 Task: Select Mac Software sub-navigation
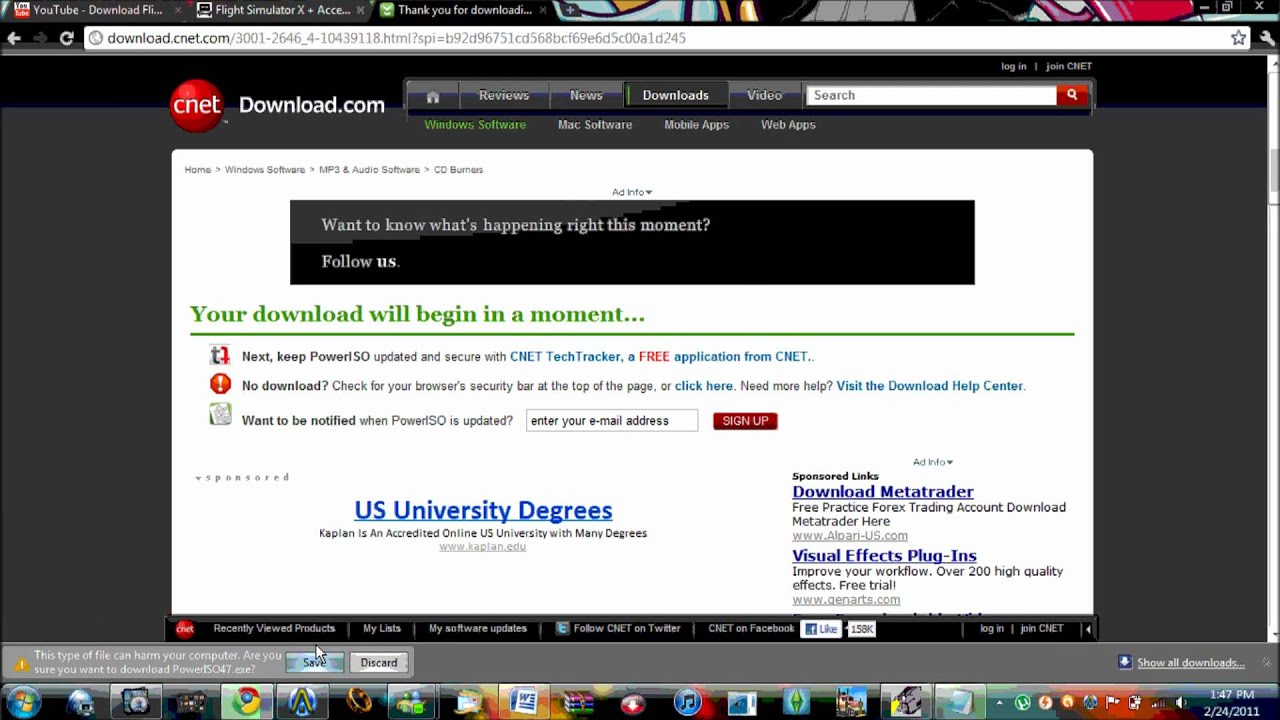click(x=595, y=125)
